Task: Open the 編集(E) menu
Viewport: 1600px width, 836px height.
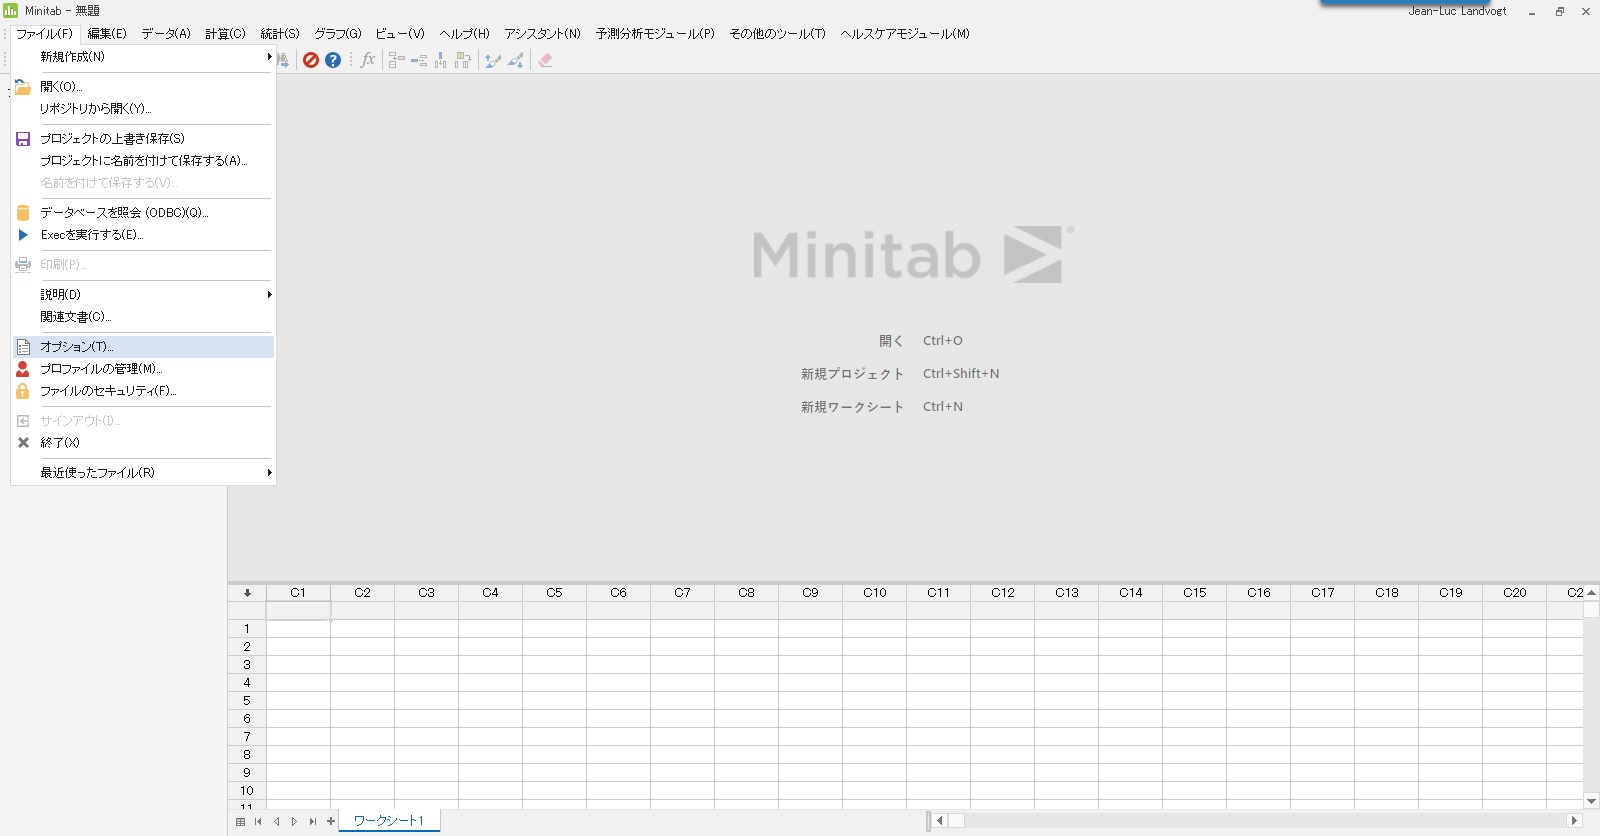Action: tap(107, 33)
